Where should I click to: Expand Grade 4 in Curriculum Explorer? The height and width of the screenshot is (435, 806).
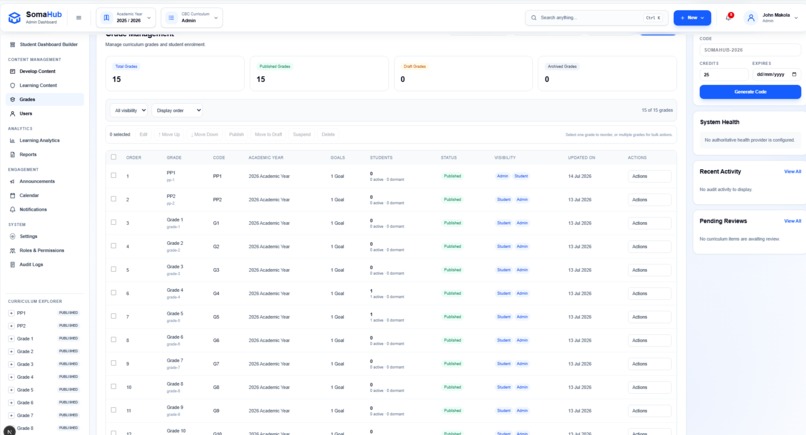[11, 377]
